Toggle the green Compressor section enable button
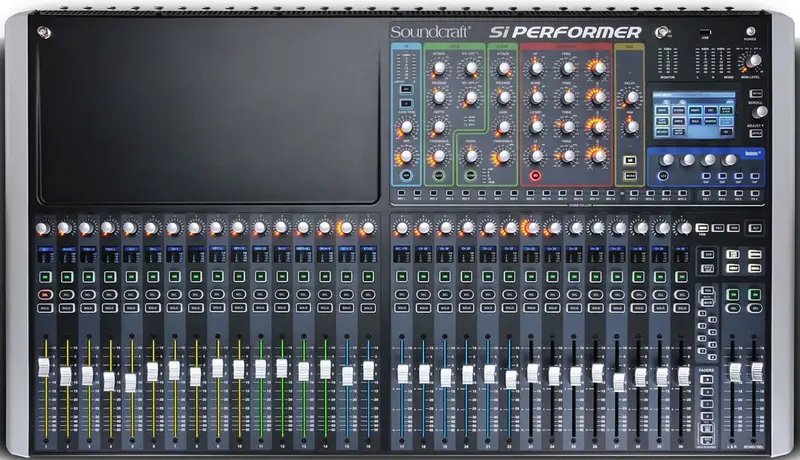800x460 pixels. tap(470, 175)
